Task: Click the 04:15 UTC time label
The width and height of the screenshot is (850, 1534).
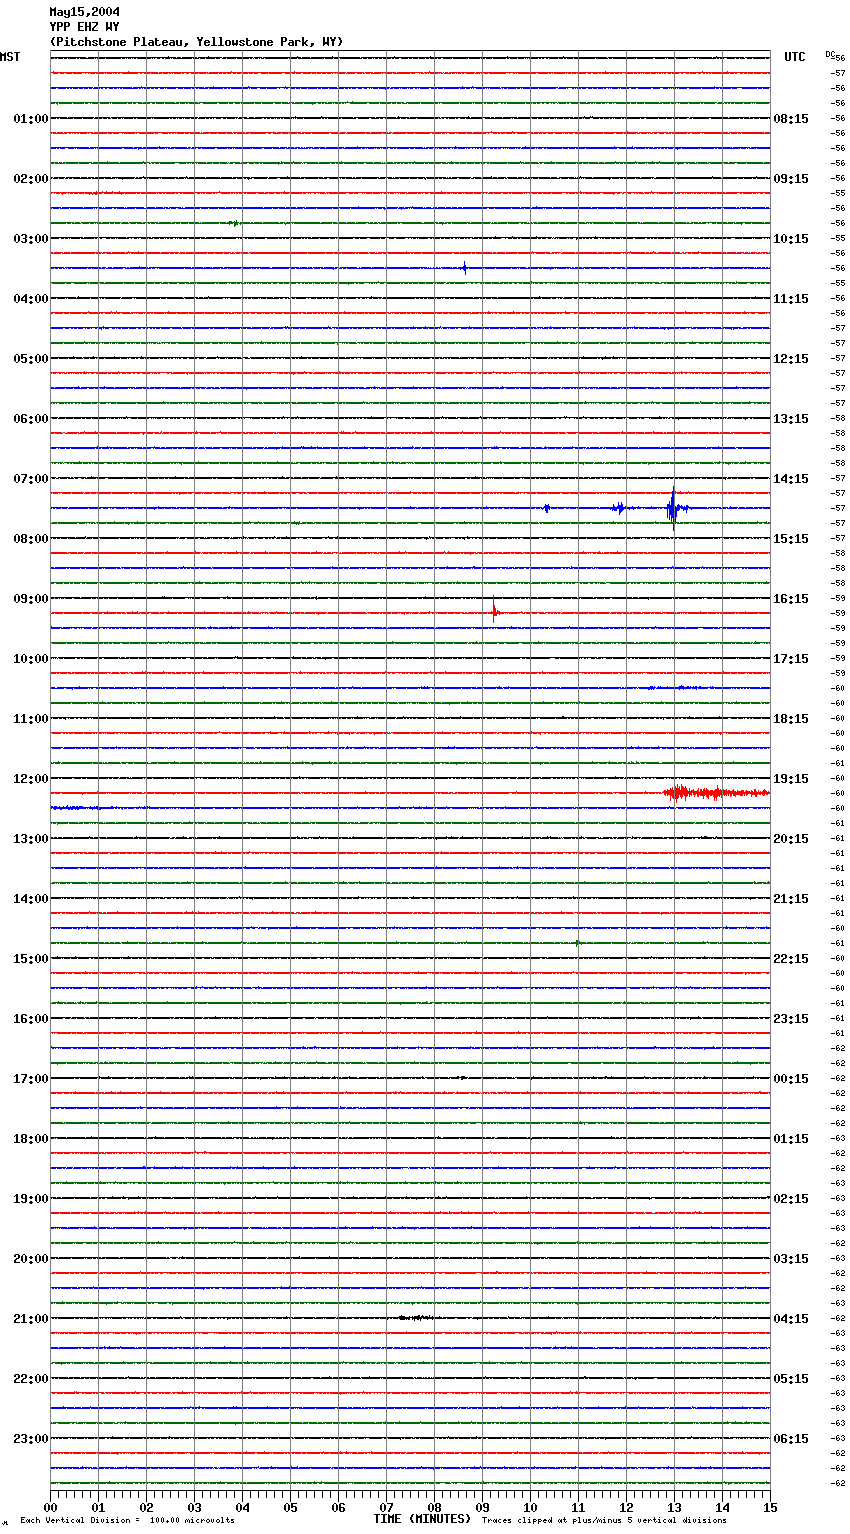Action: 791,1319
